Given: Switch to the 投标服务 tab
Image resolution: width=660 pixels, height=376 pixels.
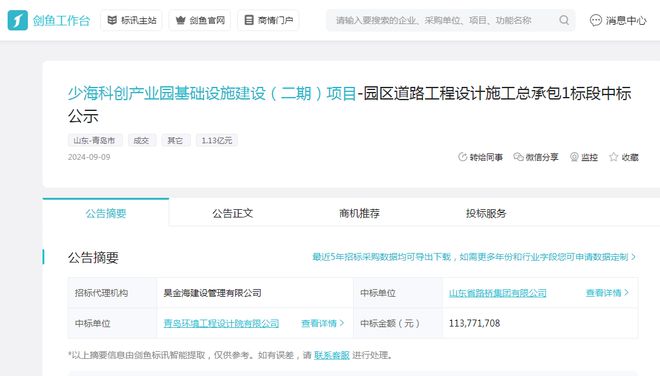Looking at the screenshot, I should tap(486, 213).
